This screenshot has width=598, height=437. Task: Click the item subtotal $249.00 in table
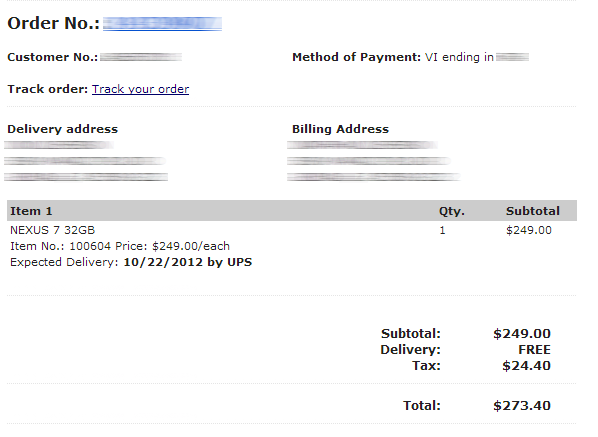(529, 230)
